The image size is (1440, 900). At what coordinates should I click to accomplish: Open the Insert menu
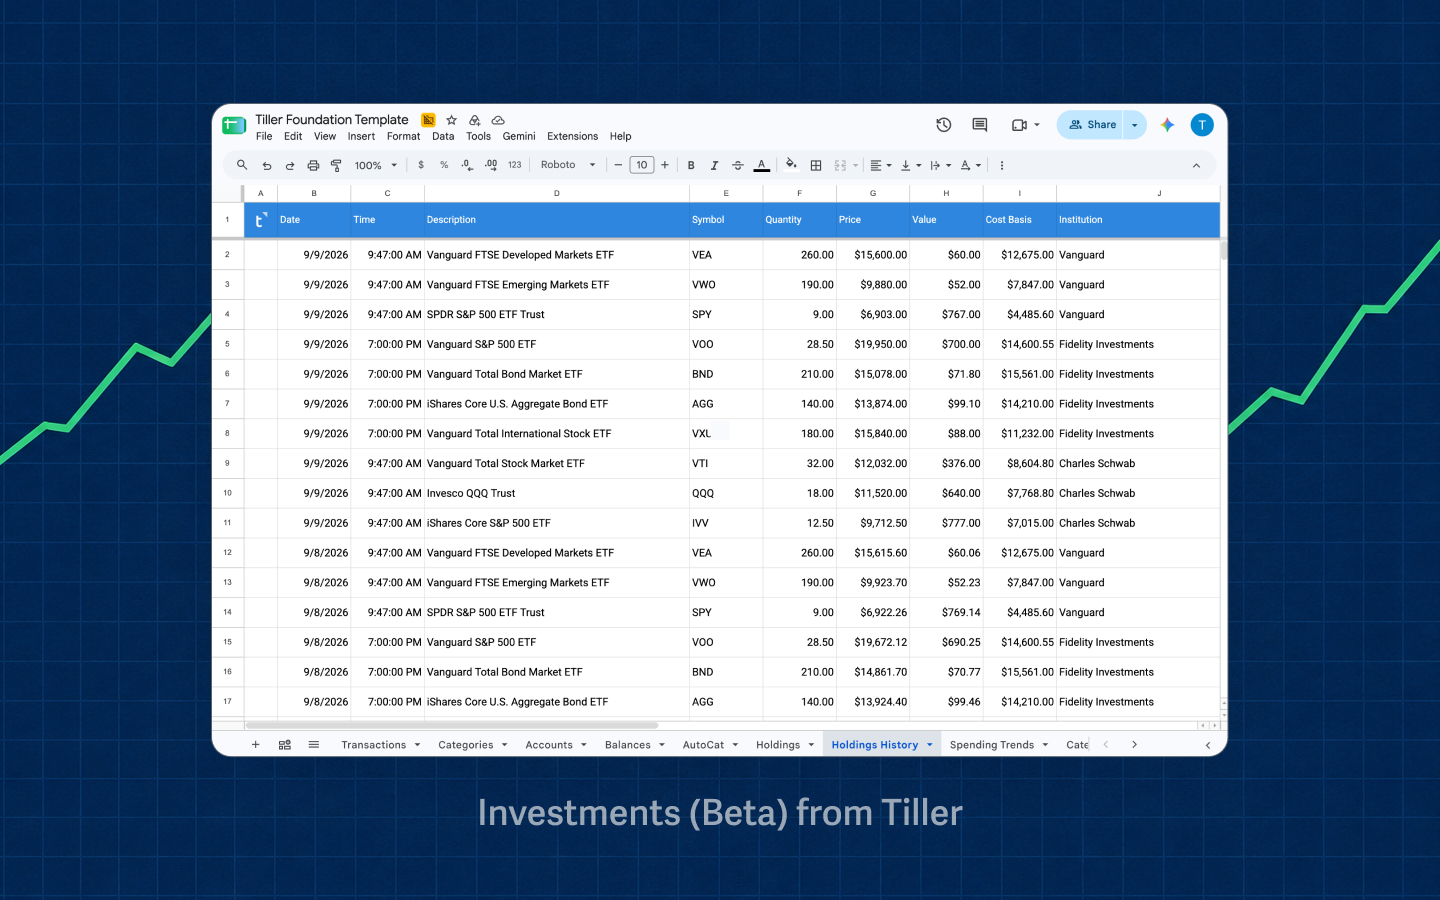361,136
